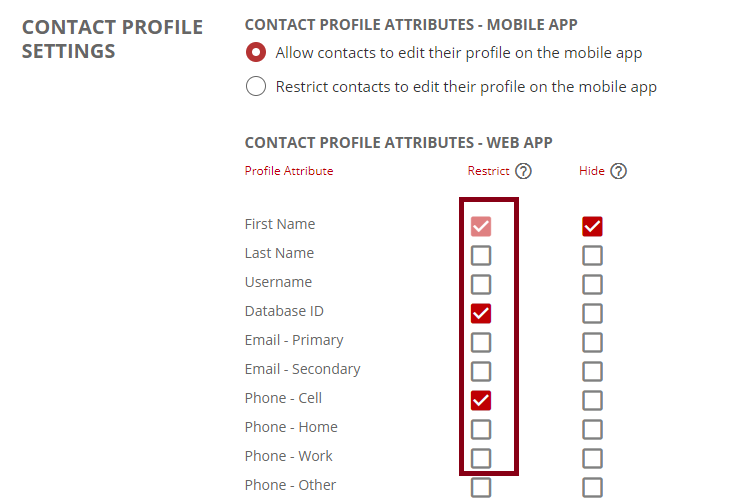
Task: Check Restrict checkbox for Last Name
Action: click(481, 255)
